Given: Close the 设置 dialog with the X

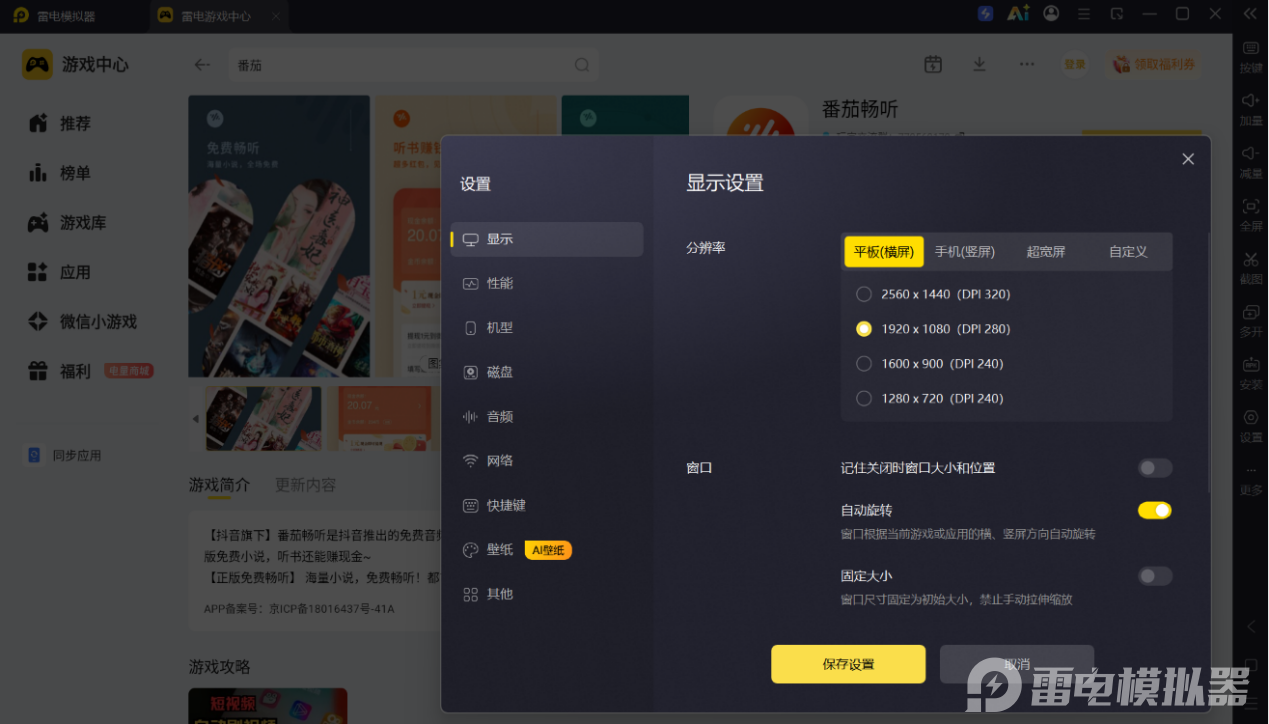Looking at the screenshot, I should point(1188,159).
